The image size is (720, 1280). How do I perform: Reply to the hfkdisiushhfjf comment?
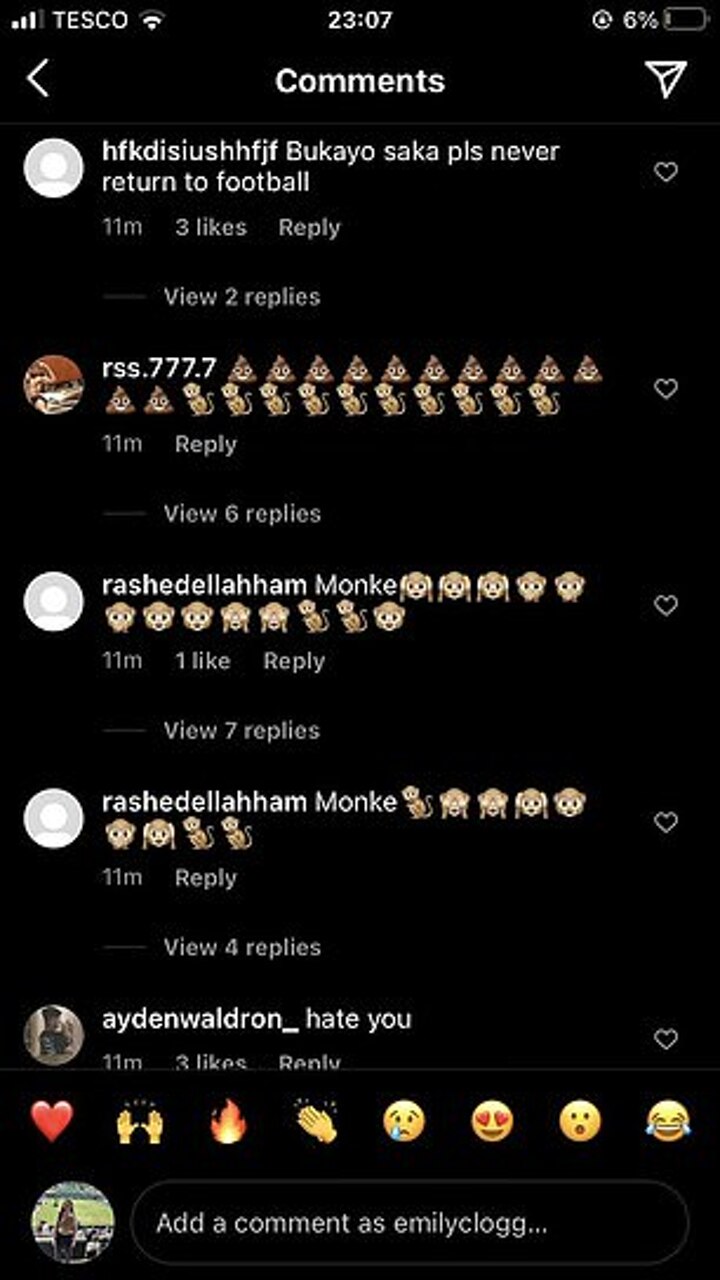point(309,228)
